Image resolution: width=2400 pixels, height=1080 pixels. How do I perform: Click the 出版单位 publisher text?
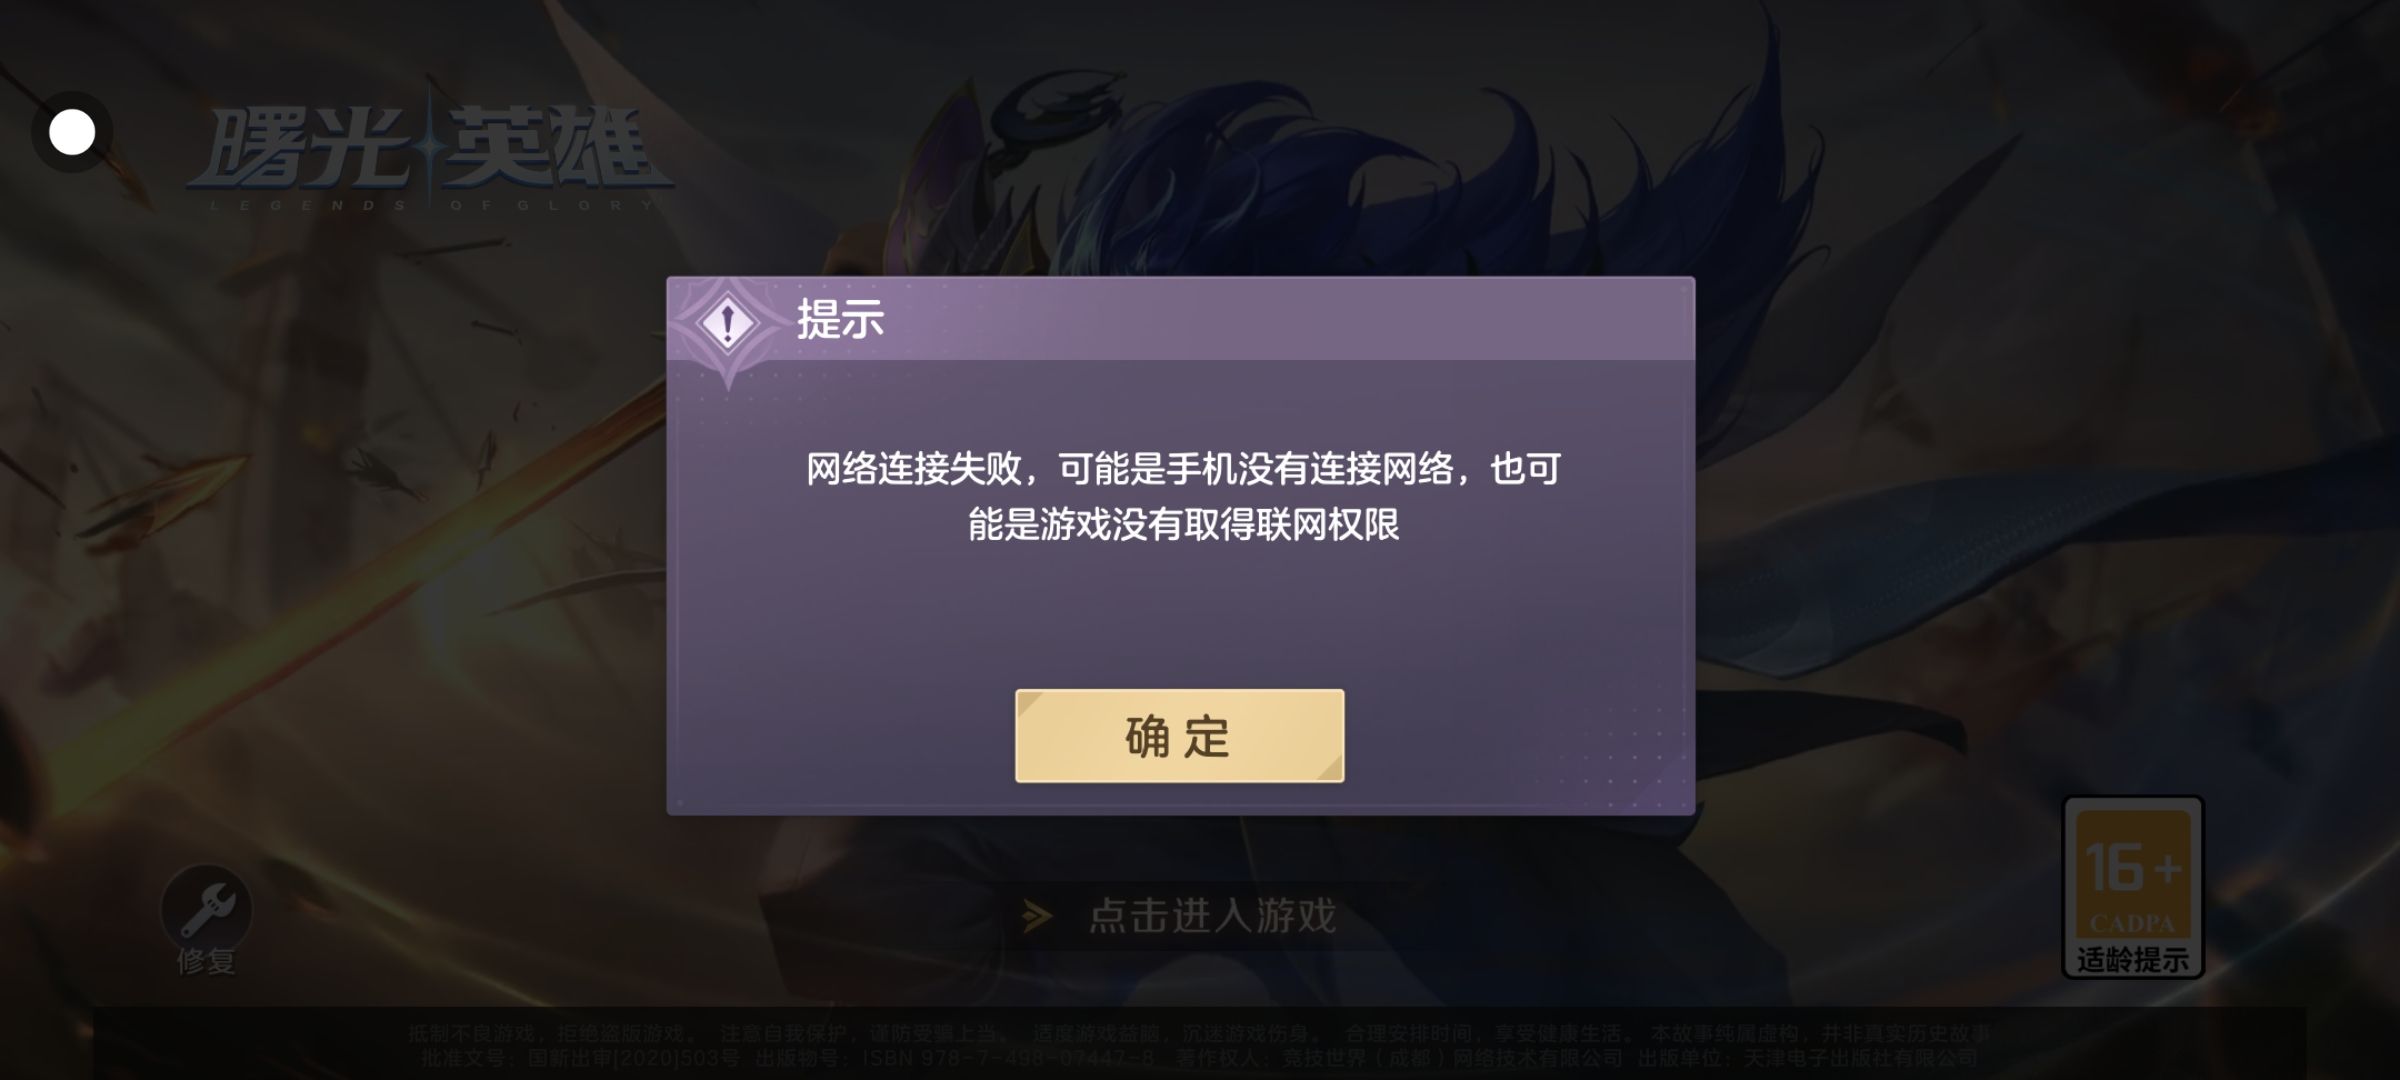coord(1808,1058)
